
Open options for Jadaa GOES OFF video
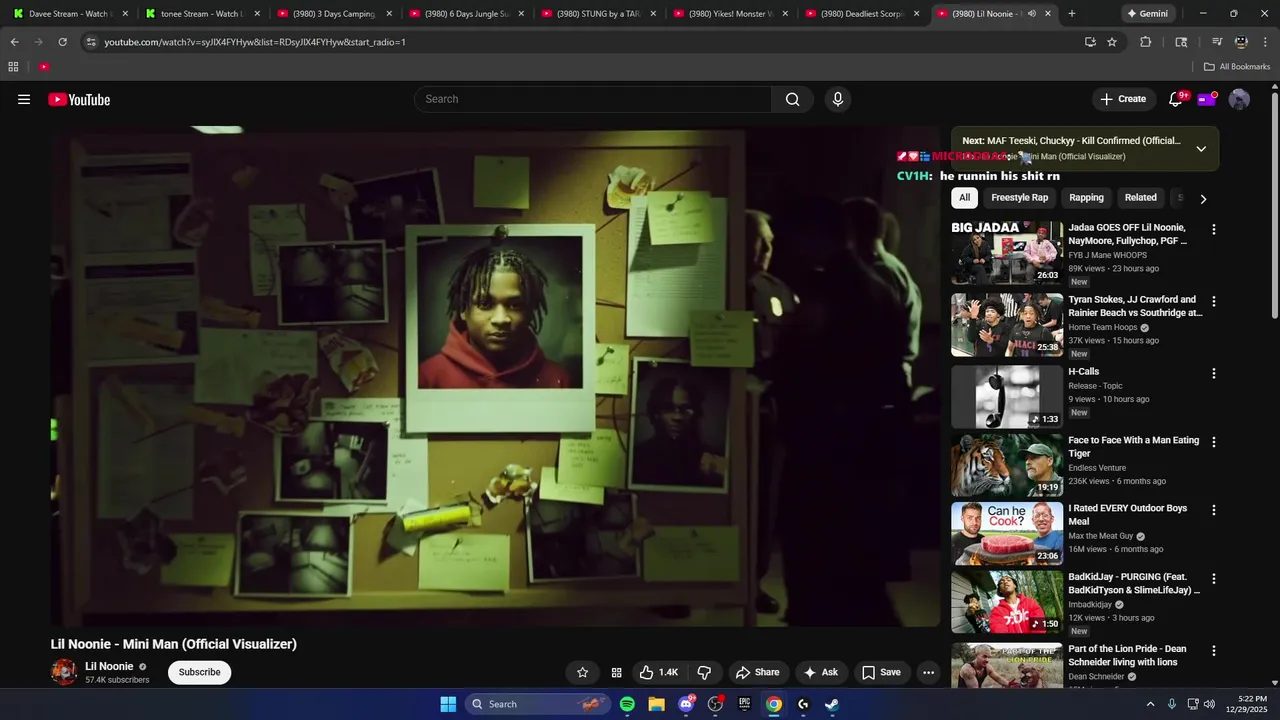pyautogui.click(x=1214, y=229)
